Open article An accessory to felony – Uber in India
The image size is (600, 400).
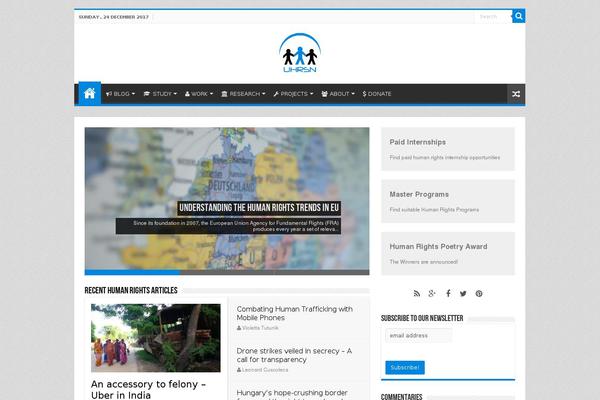(x=148, y=389)
